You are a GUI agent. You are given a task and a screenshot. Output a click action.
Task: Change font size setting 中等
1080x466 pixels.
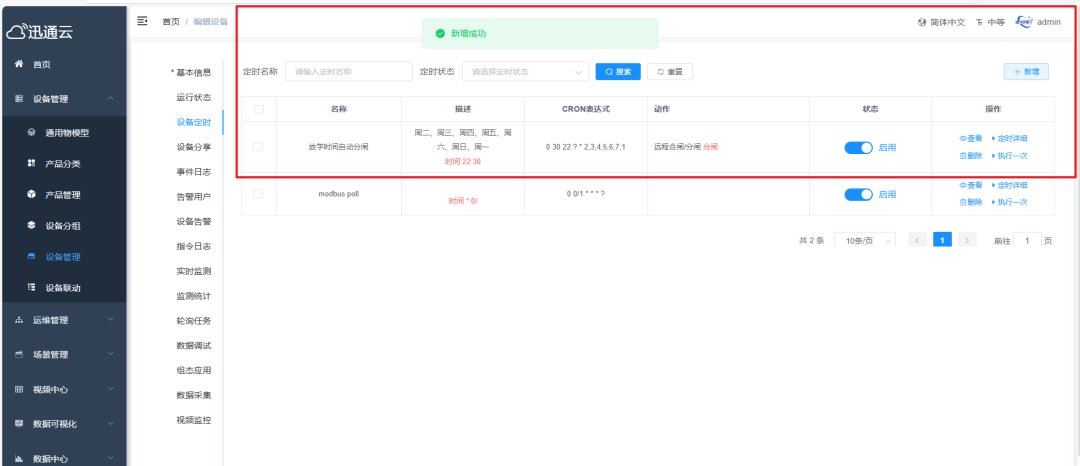click(x=990, y=22)
